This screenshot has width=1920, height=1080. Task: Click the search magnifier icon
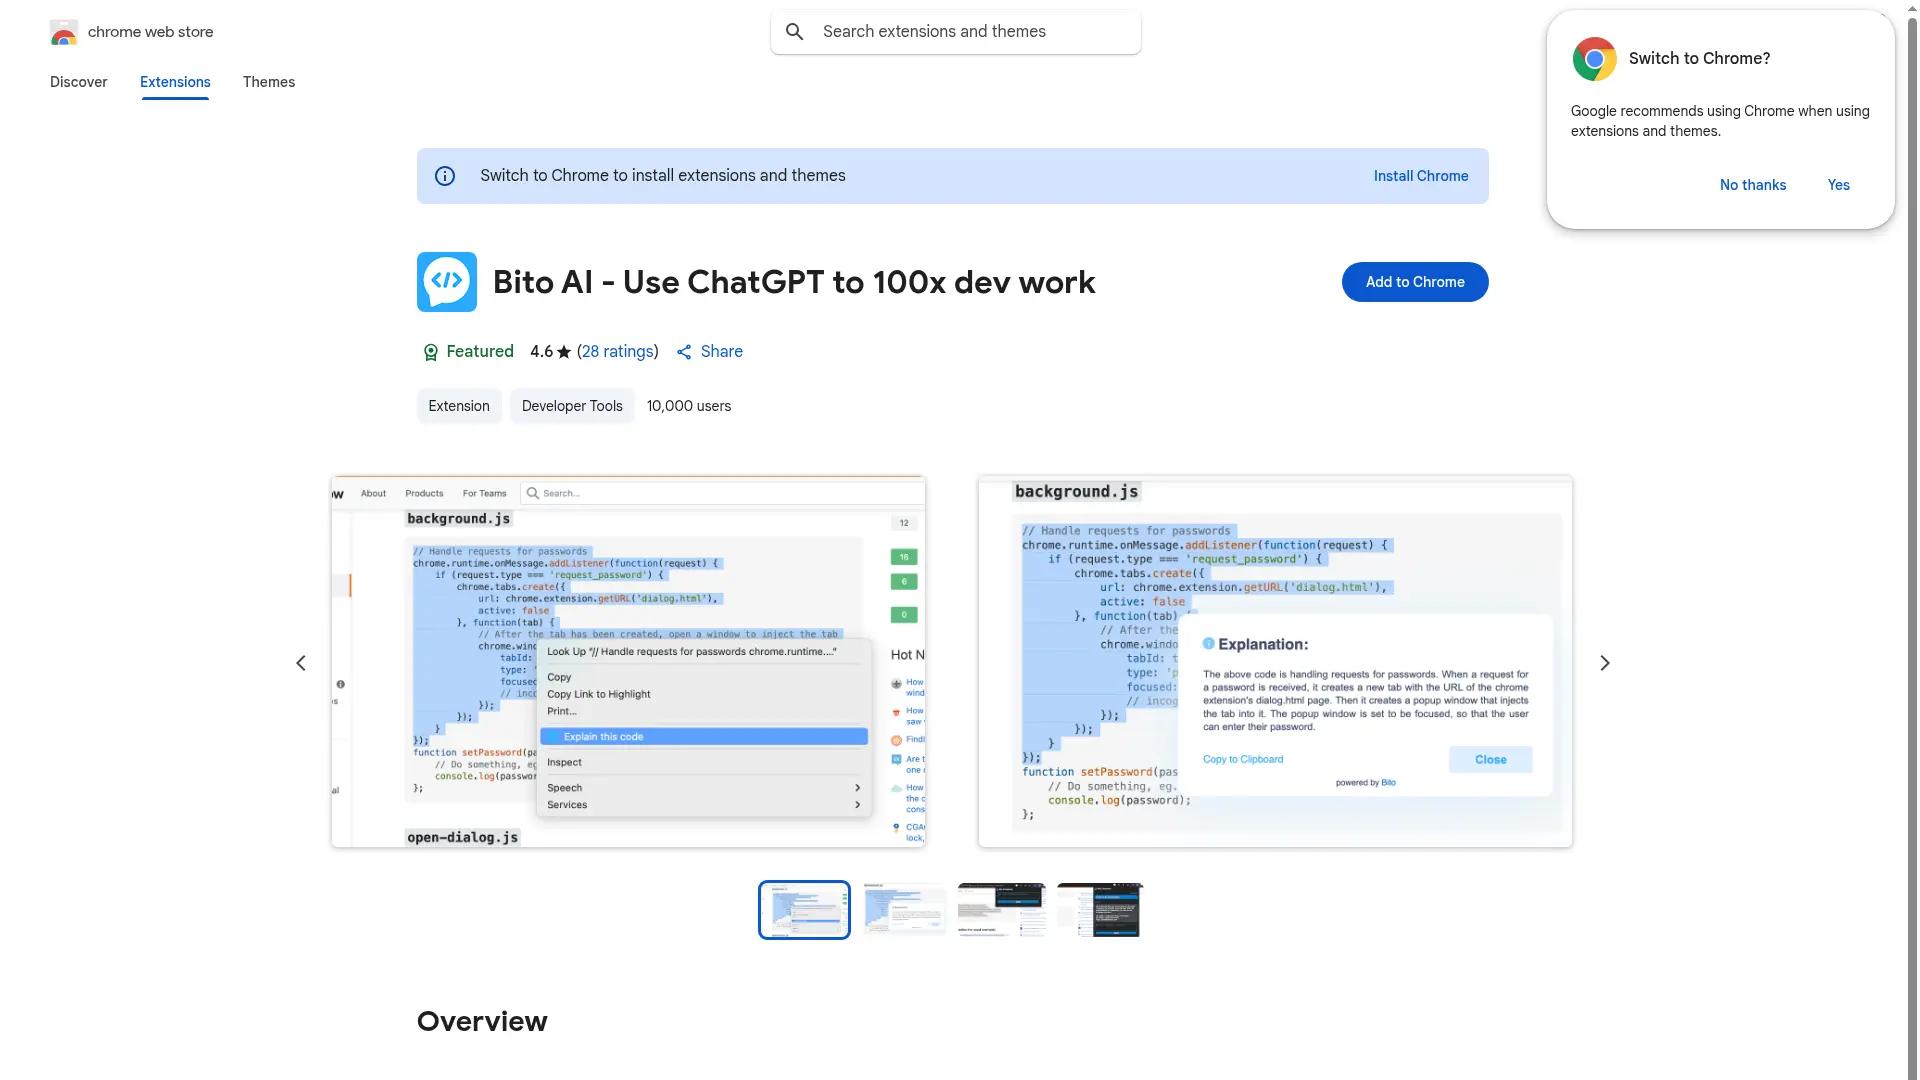click(x=795, y=31)
